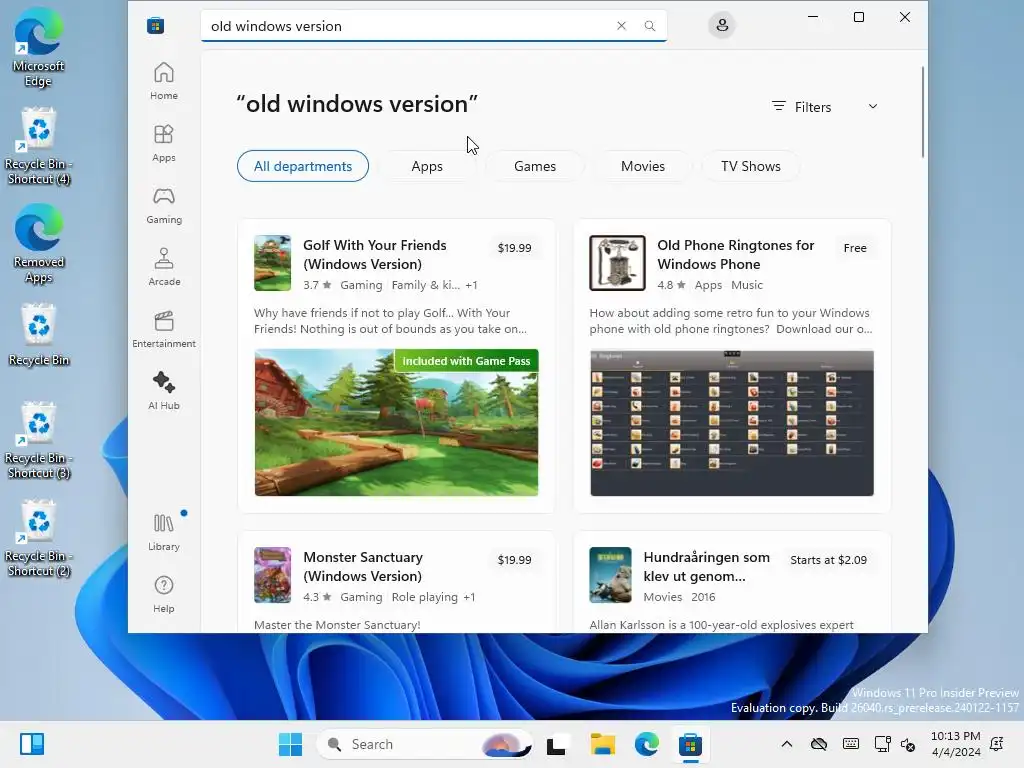This screenshot has width=1024, height=768.
Task: Click the network display tray icon
Action: point(882,744)
